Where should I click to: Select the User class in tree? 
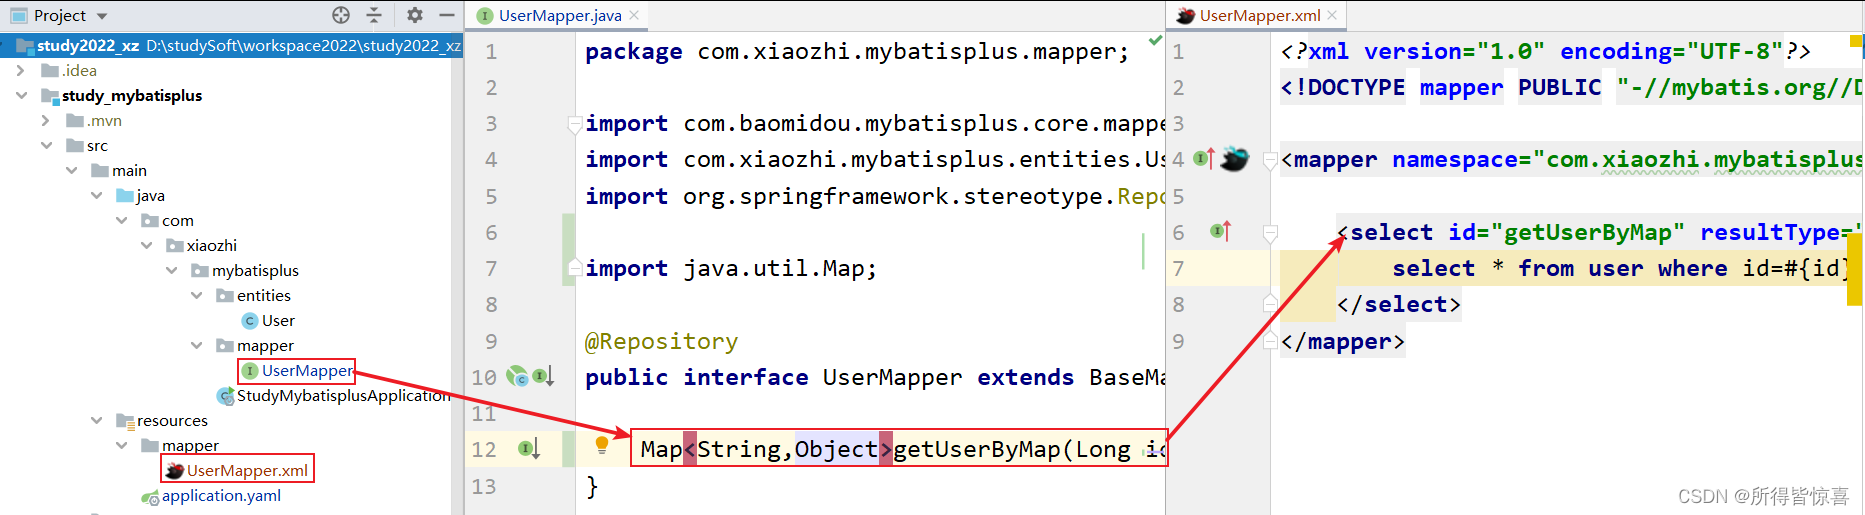pyautogui.click(x=278, y=321)
